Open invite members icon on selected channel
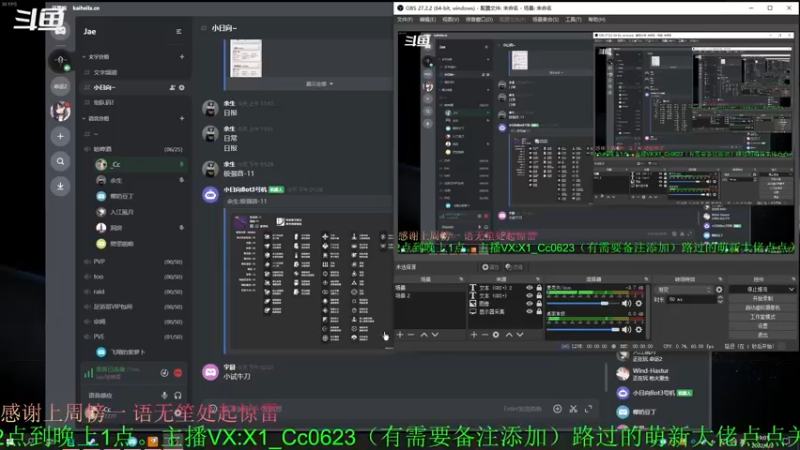 point(172,88)
